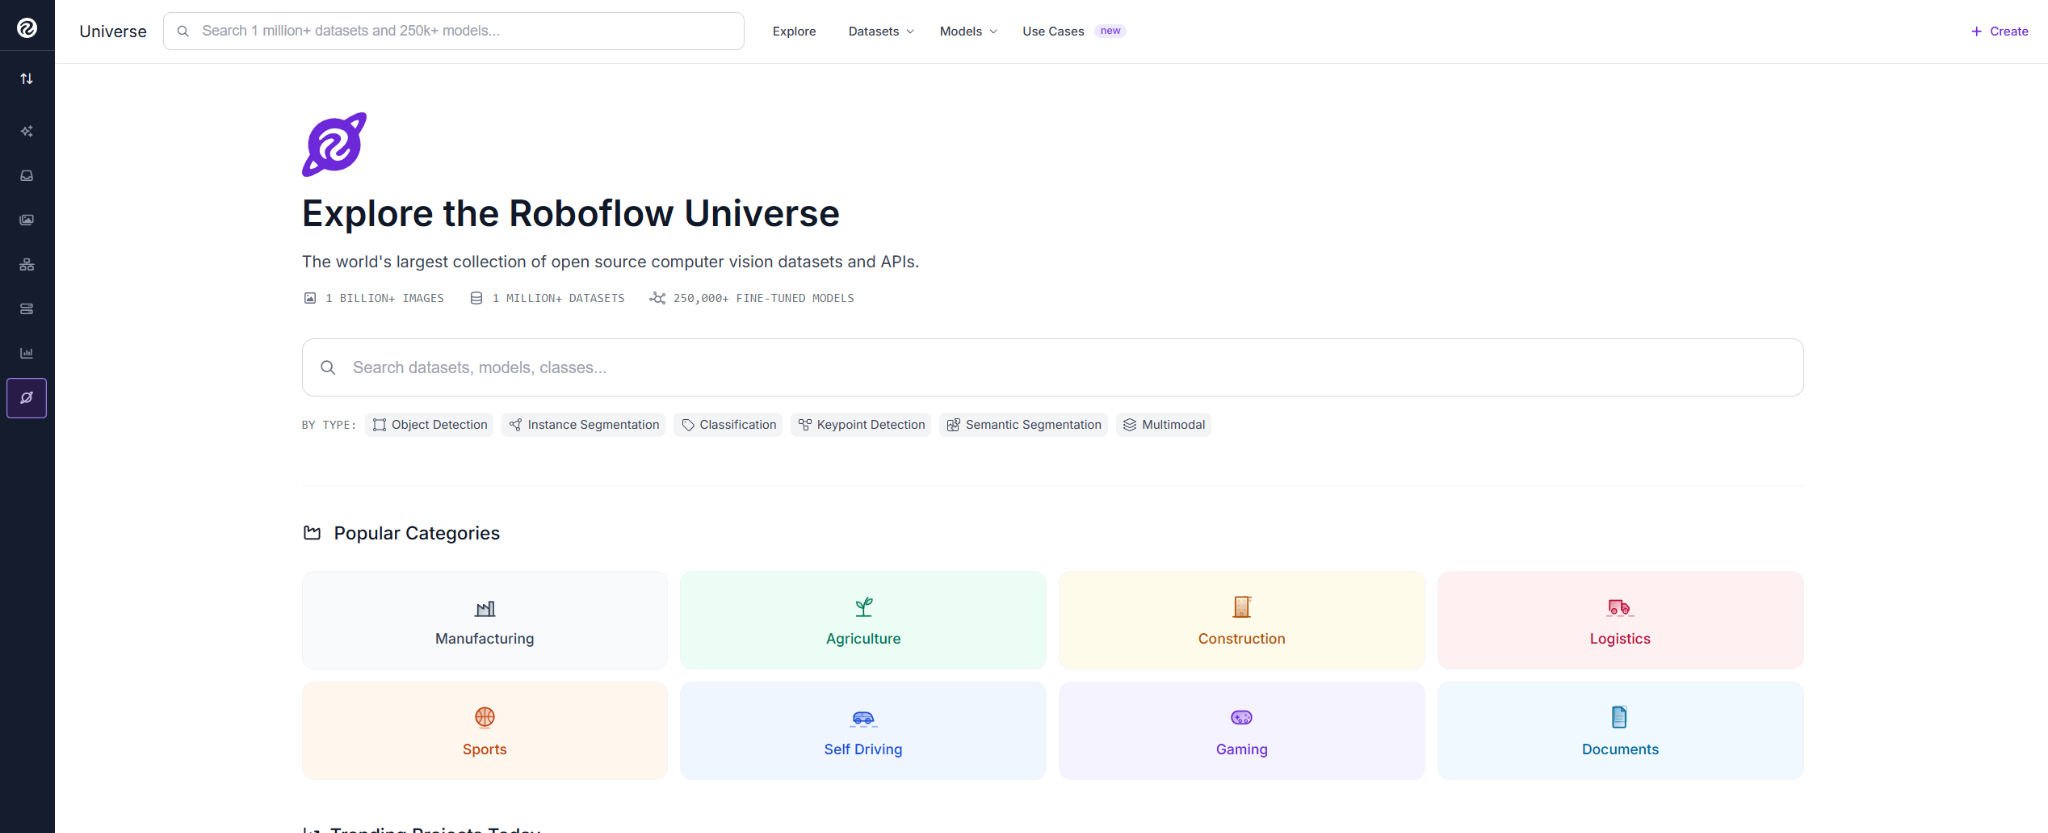Screen dimensions: 2048x833
Task: Click the Popular Categories folder icon
Action: [312, 533]
